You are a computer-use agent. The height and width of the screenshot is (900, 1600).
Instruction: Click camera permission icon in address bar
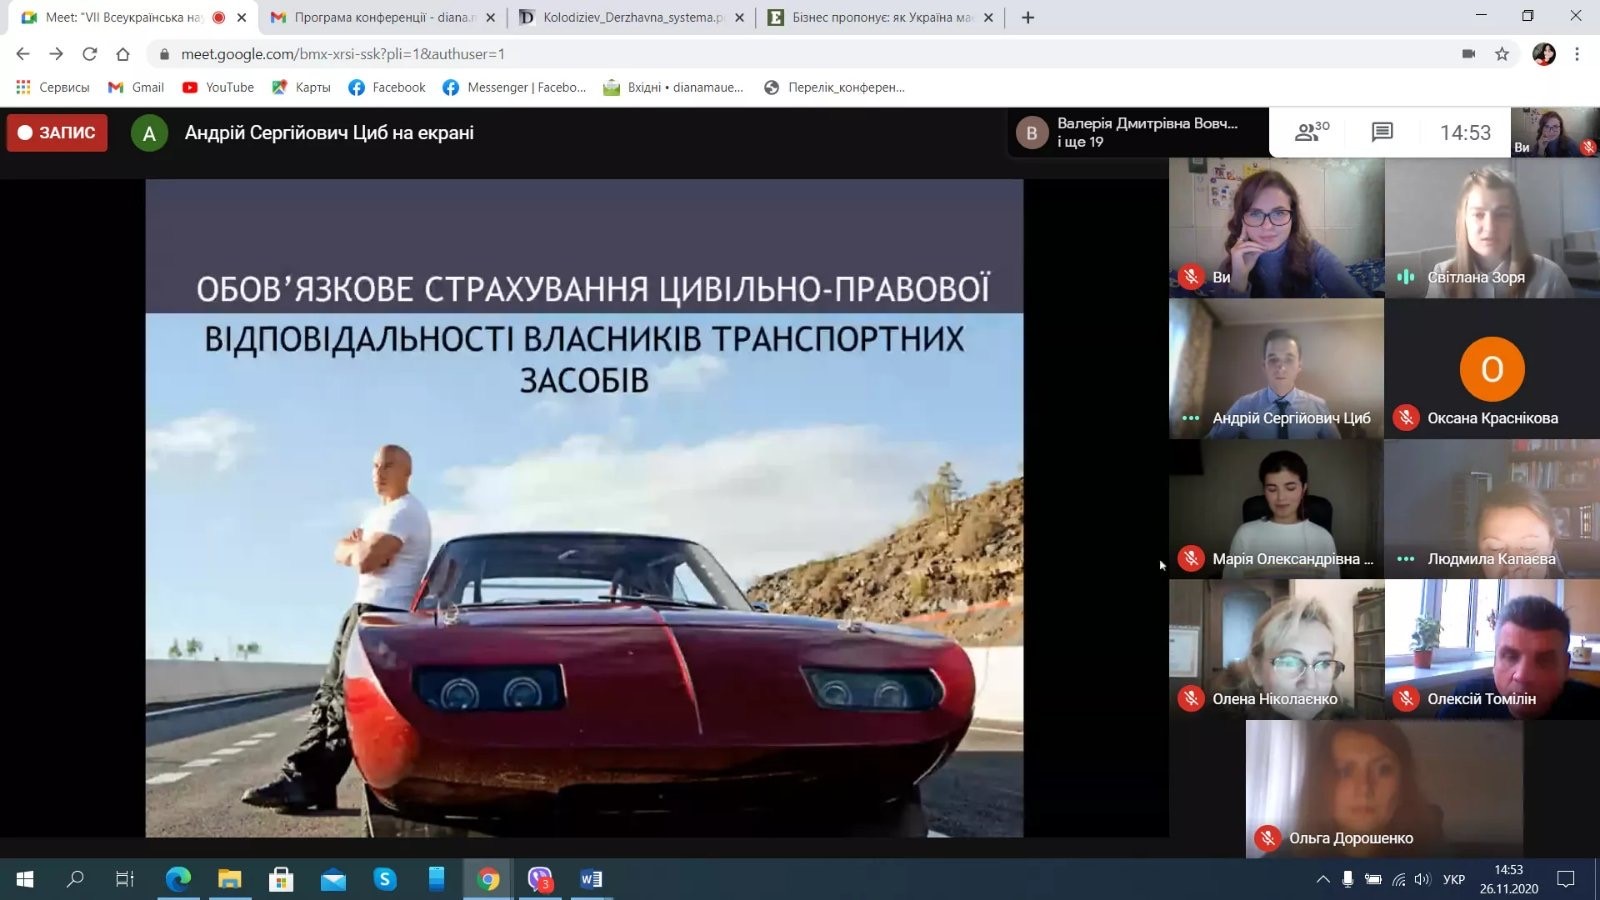coord(1468,54)
